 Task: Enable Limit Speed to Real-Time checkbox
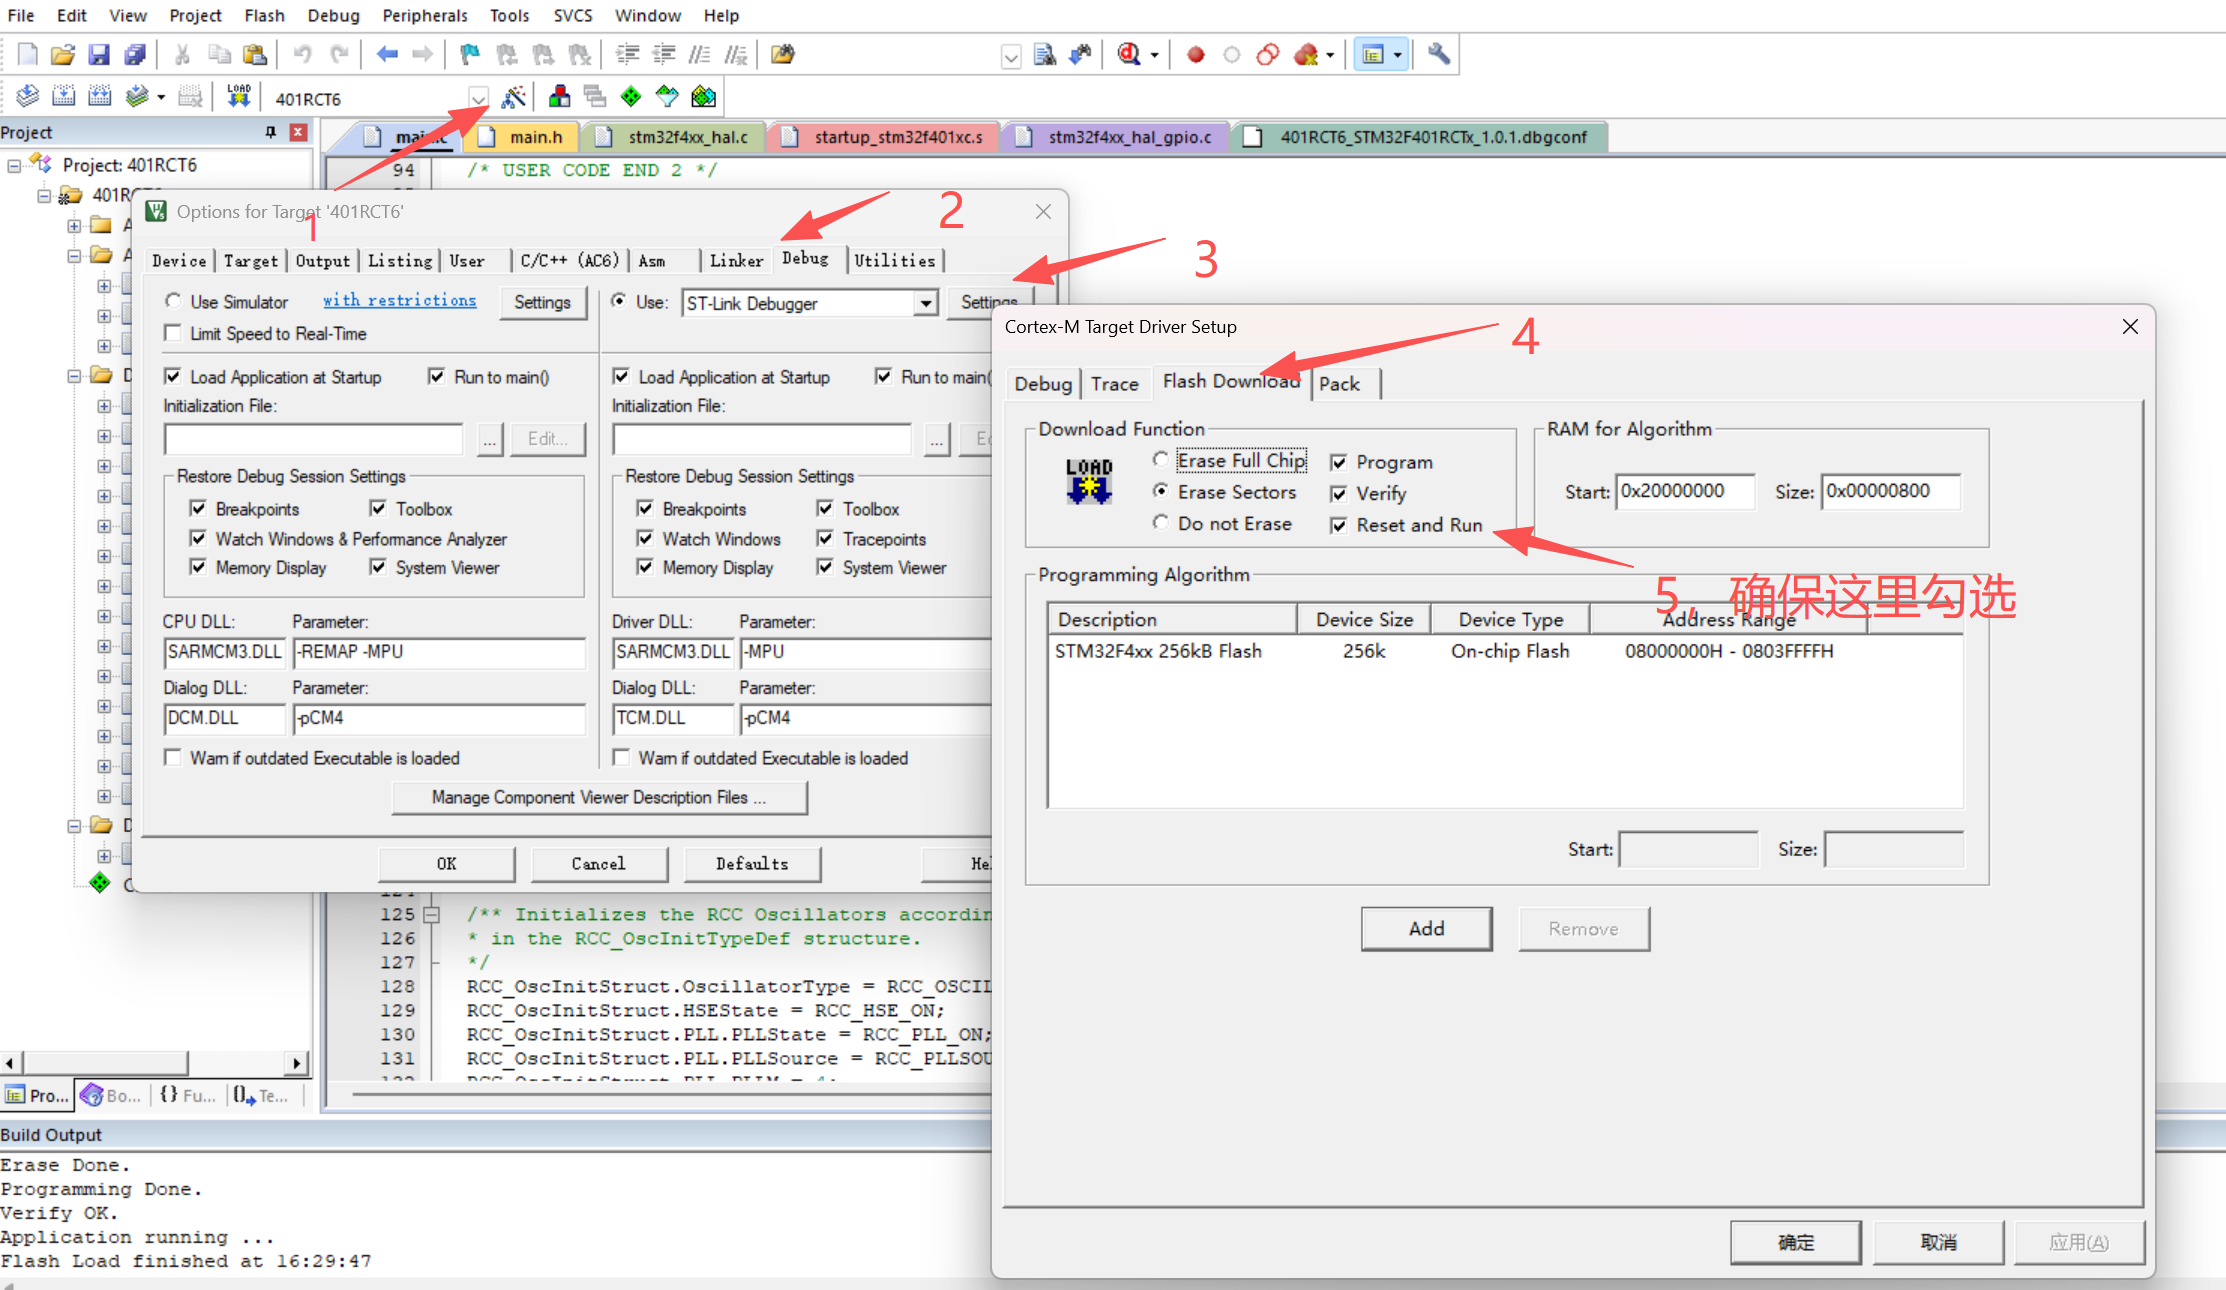point(174,334)
